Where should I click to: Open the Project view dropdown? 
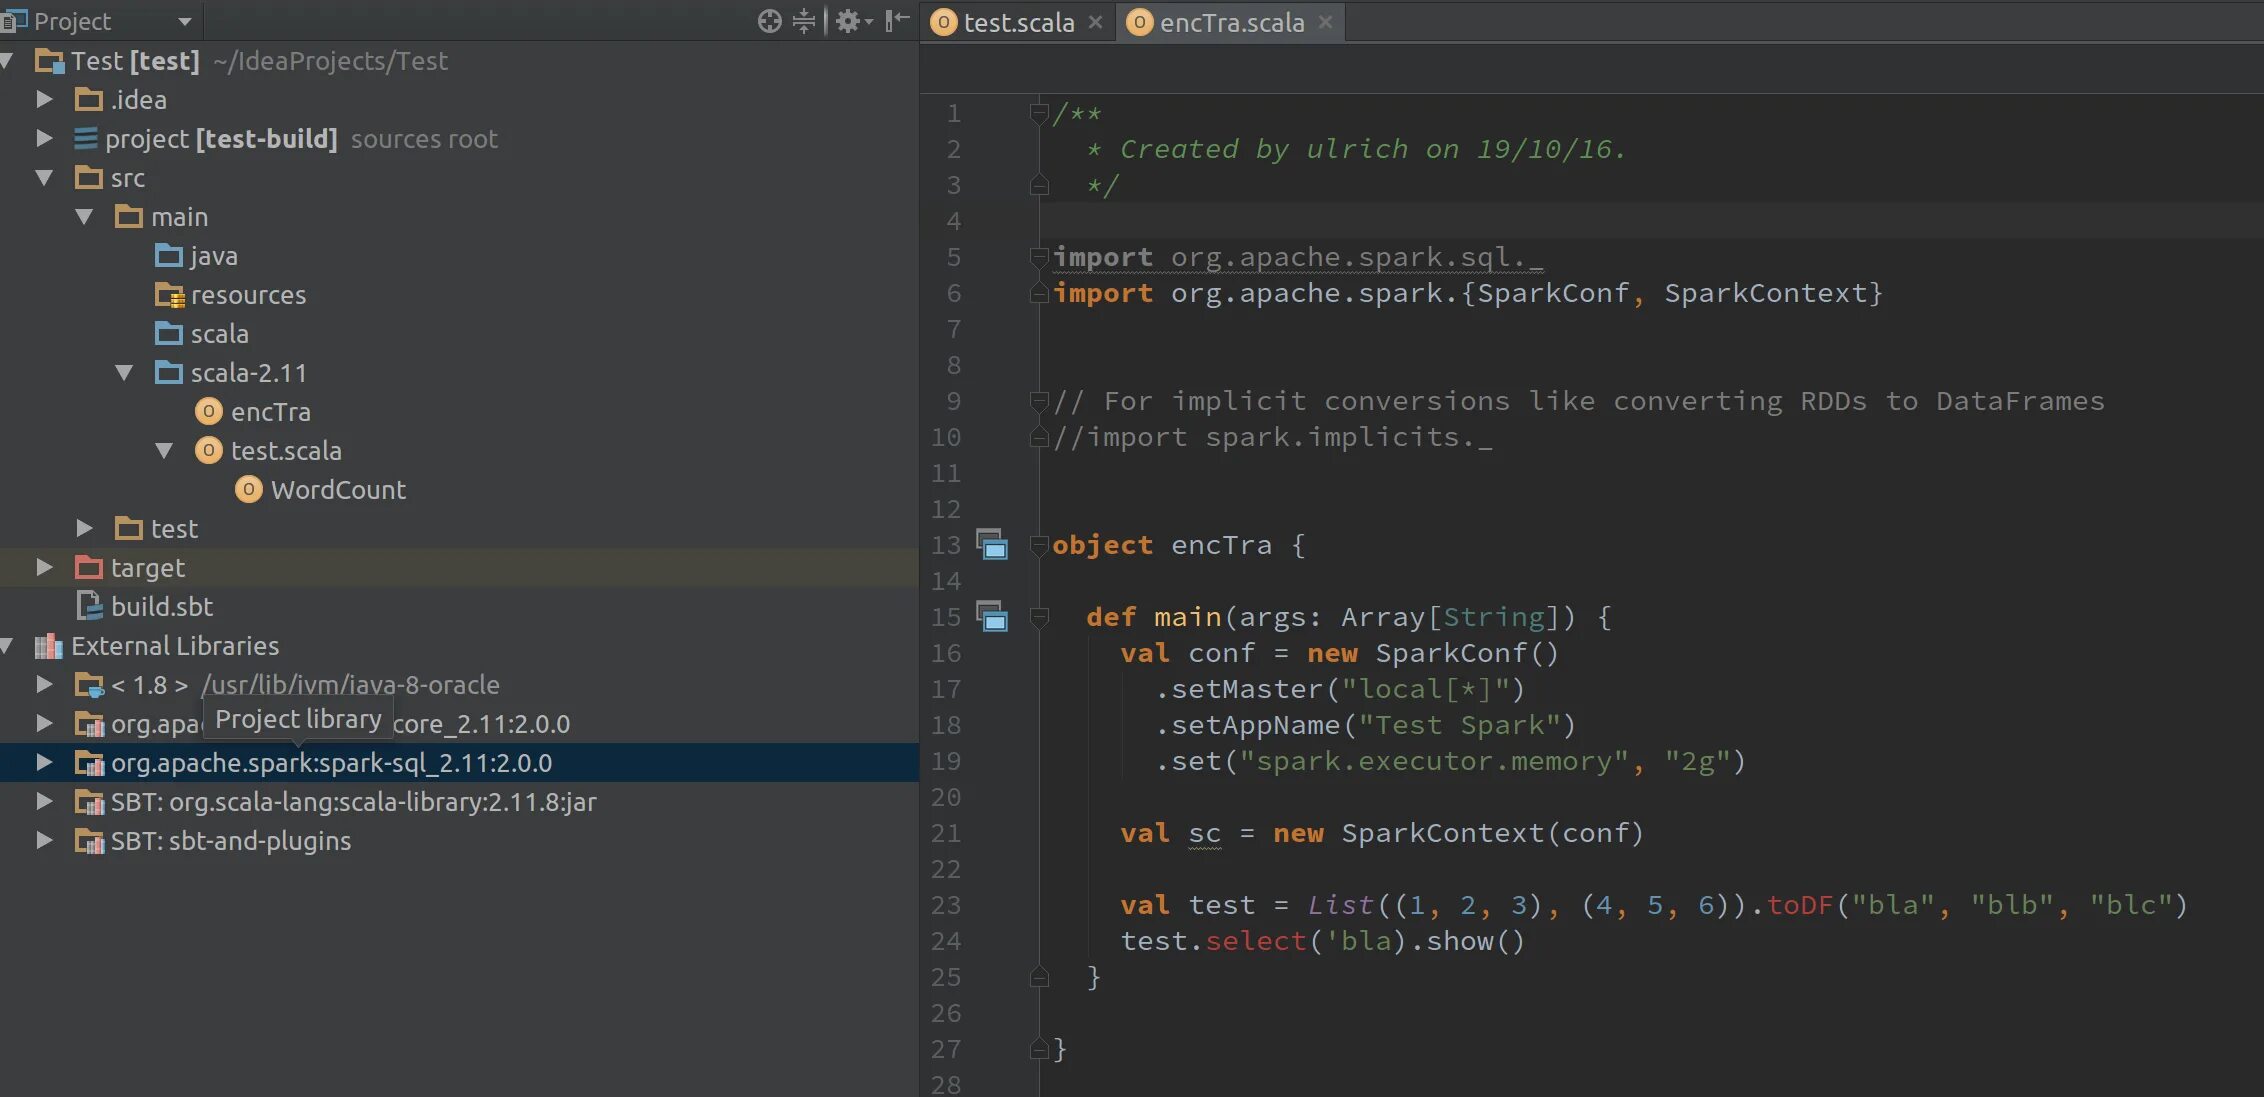184,21
